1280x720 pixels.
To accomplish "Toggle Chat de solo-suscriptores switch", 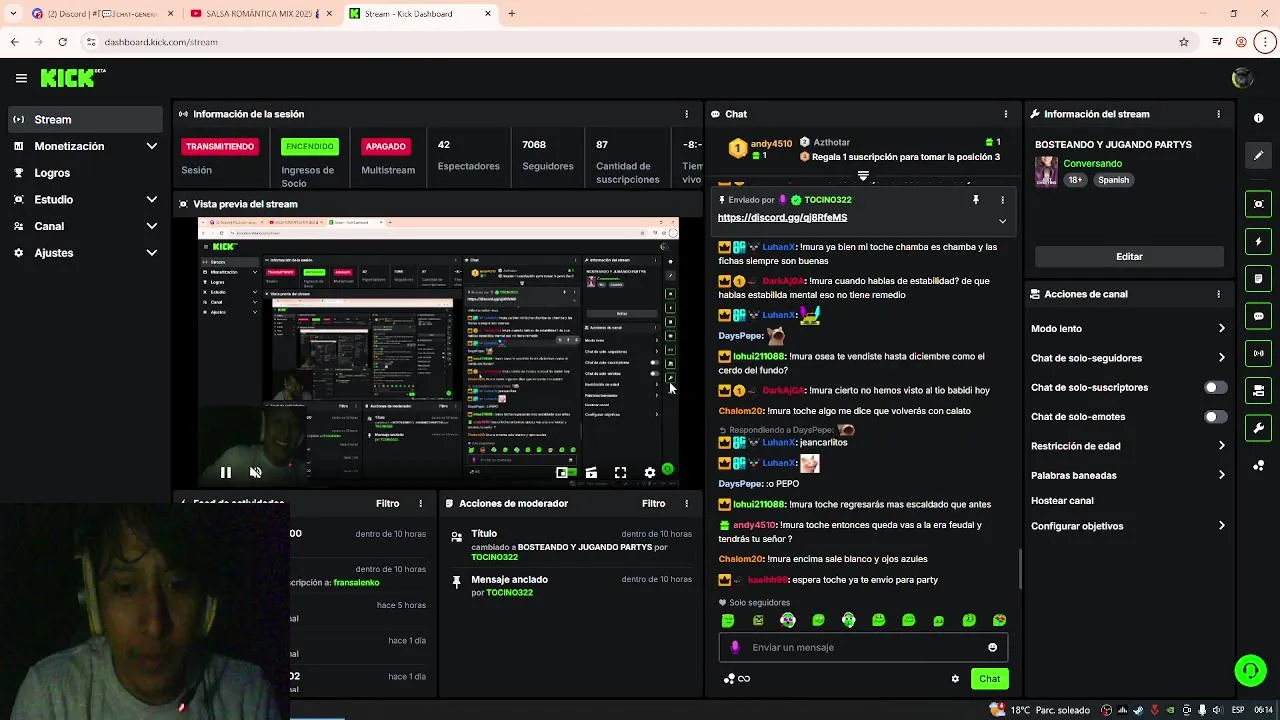I will (1215, 387).
